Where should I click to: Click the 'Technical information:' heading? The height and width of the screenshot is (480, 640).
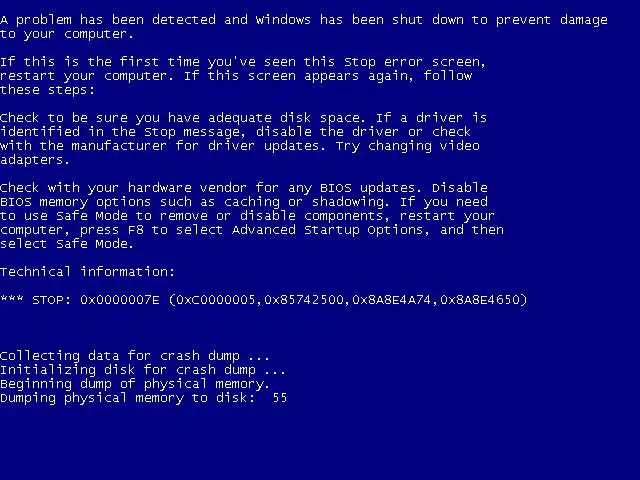pyautogui.click(x=87, y=272)
